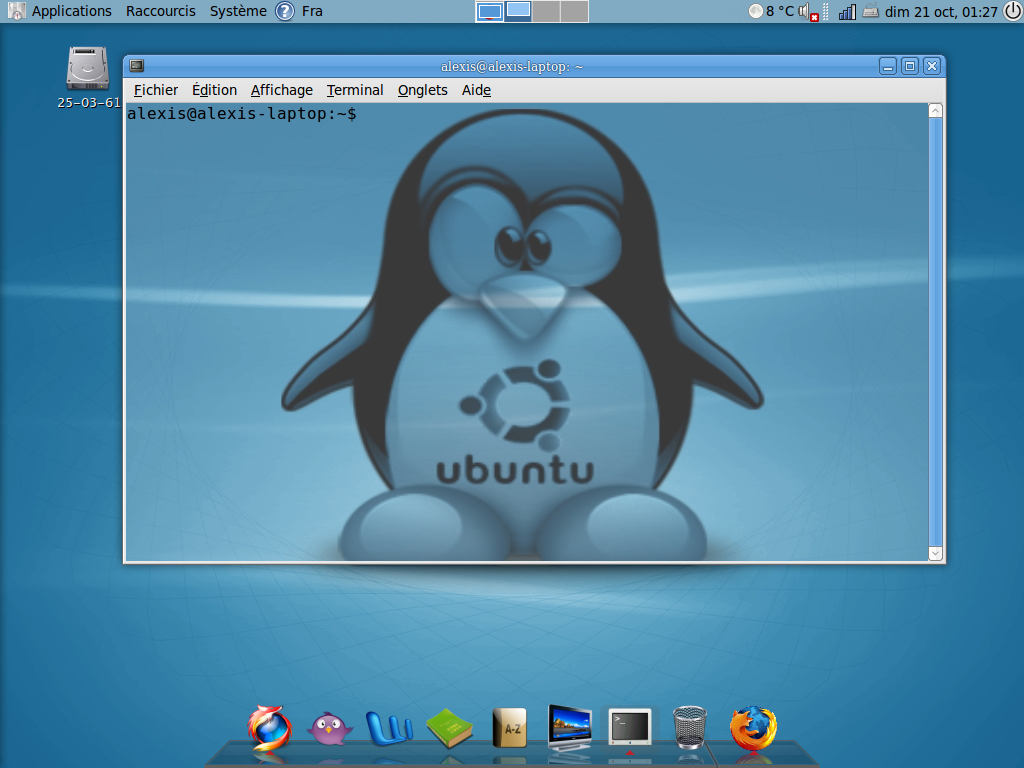Open the A-Z dictionary dock icon

click(509, 728)
